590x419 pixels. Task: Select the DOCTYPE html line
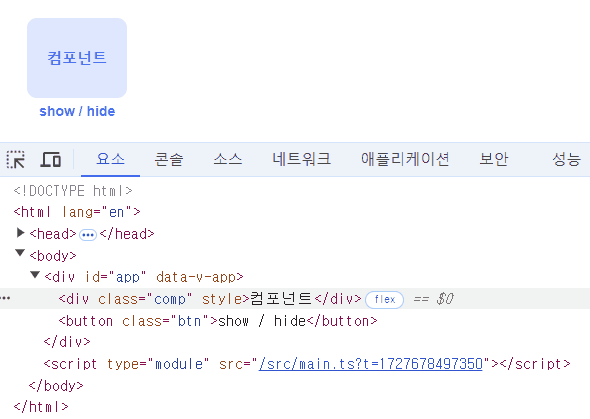(x=73, y=191)
